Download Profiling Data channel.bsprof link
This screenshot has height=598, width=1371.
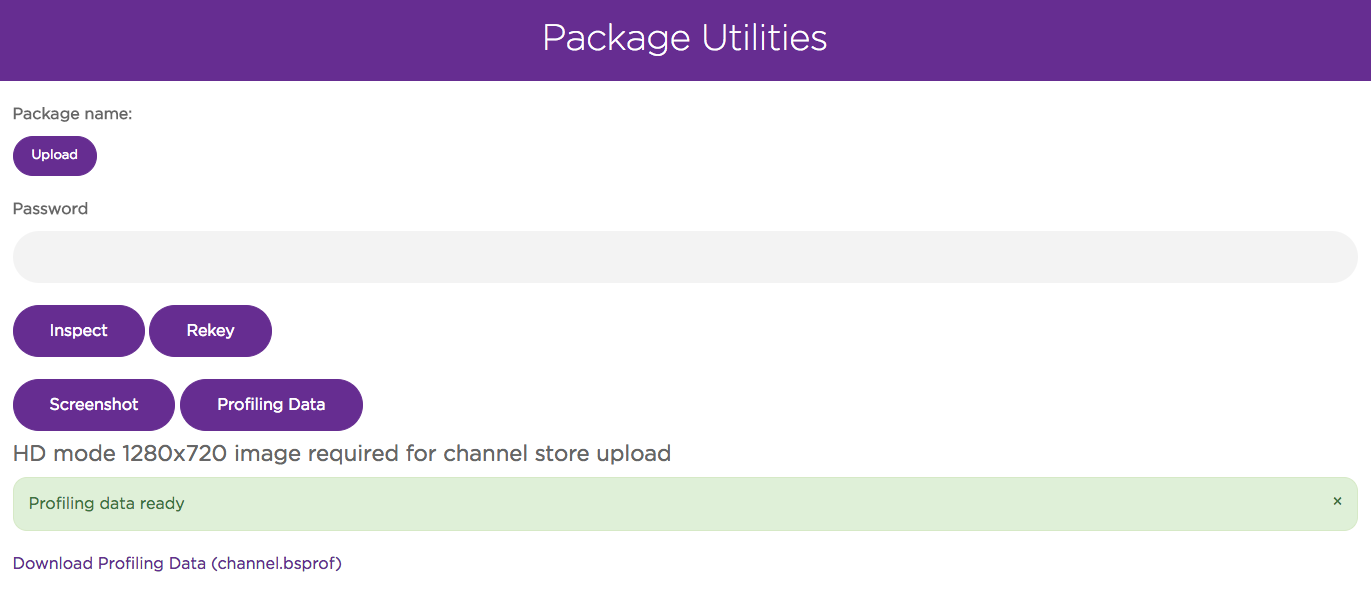177,564
